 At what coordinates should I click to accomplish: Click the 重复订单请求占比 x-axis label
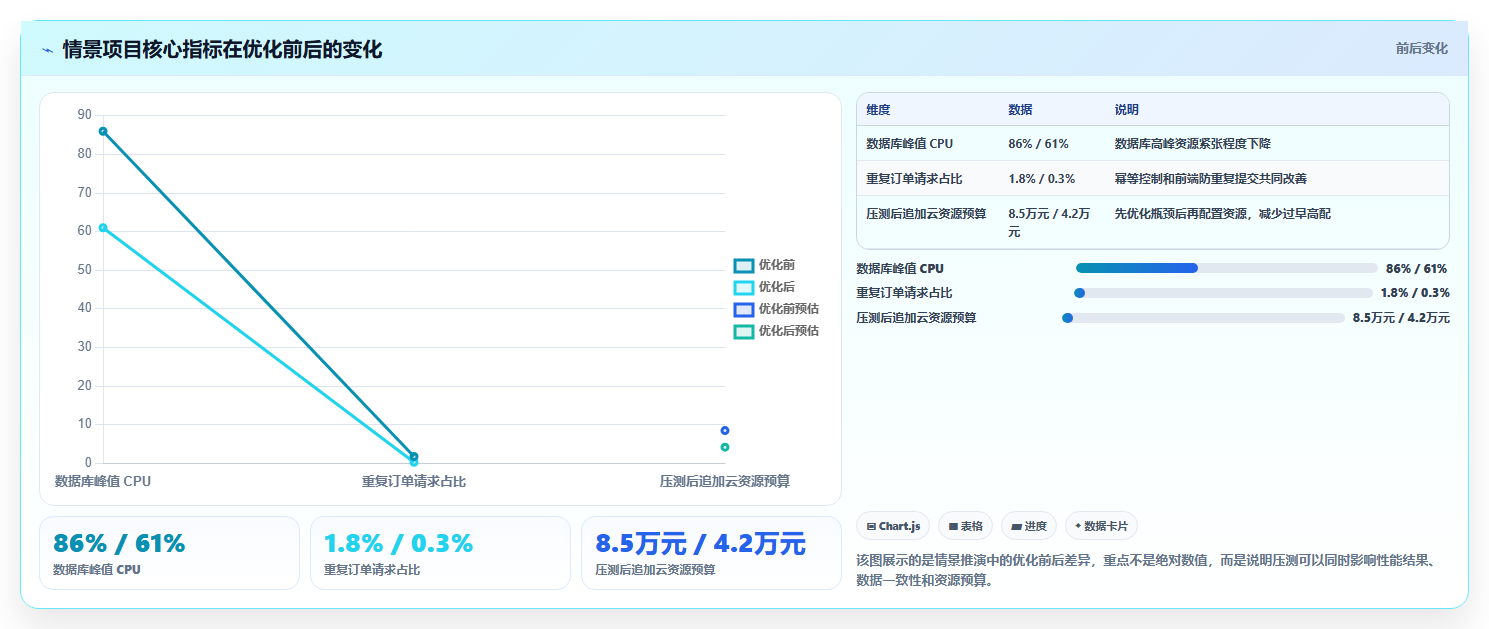[414, 481]
